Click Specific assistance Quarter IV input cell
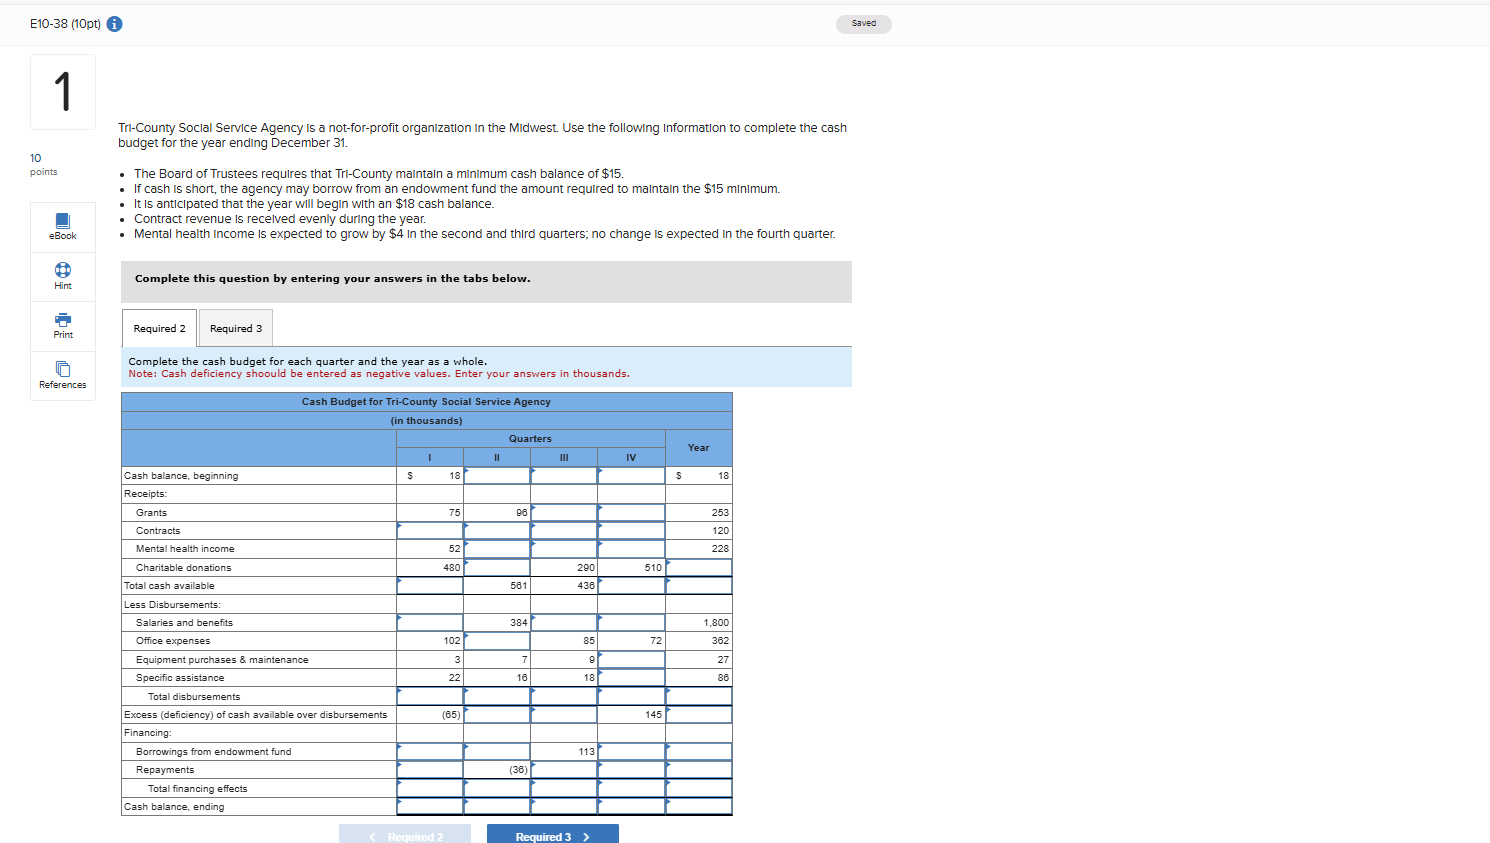1490x843 pixels. (x=631, y=678)
